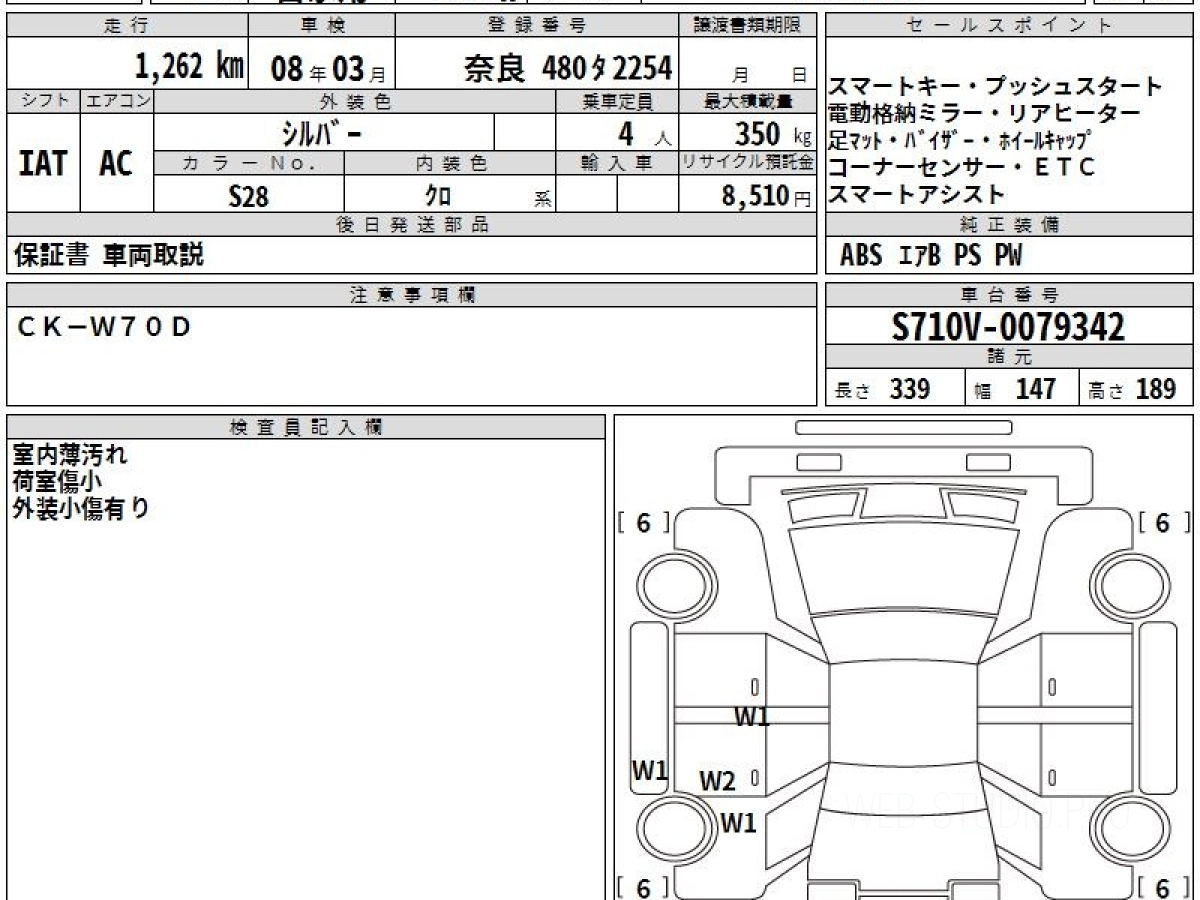Select height value 高さ 189
Screen dimensions: 1200x900
(x=1133, y=389)
